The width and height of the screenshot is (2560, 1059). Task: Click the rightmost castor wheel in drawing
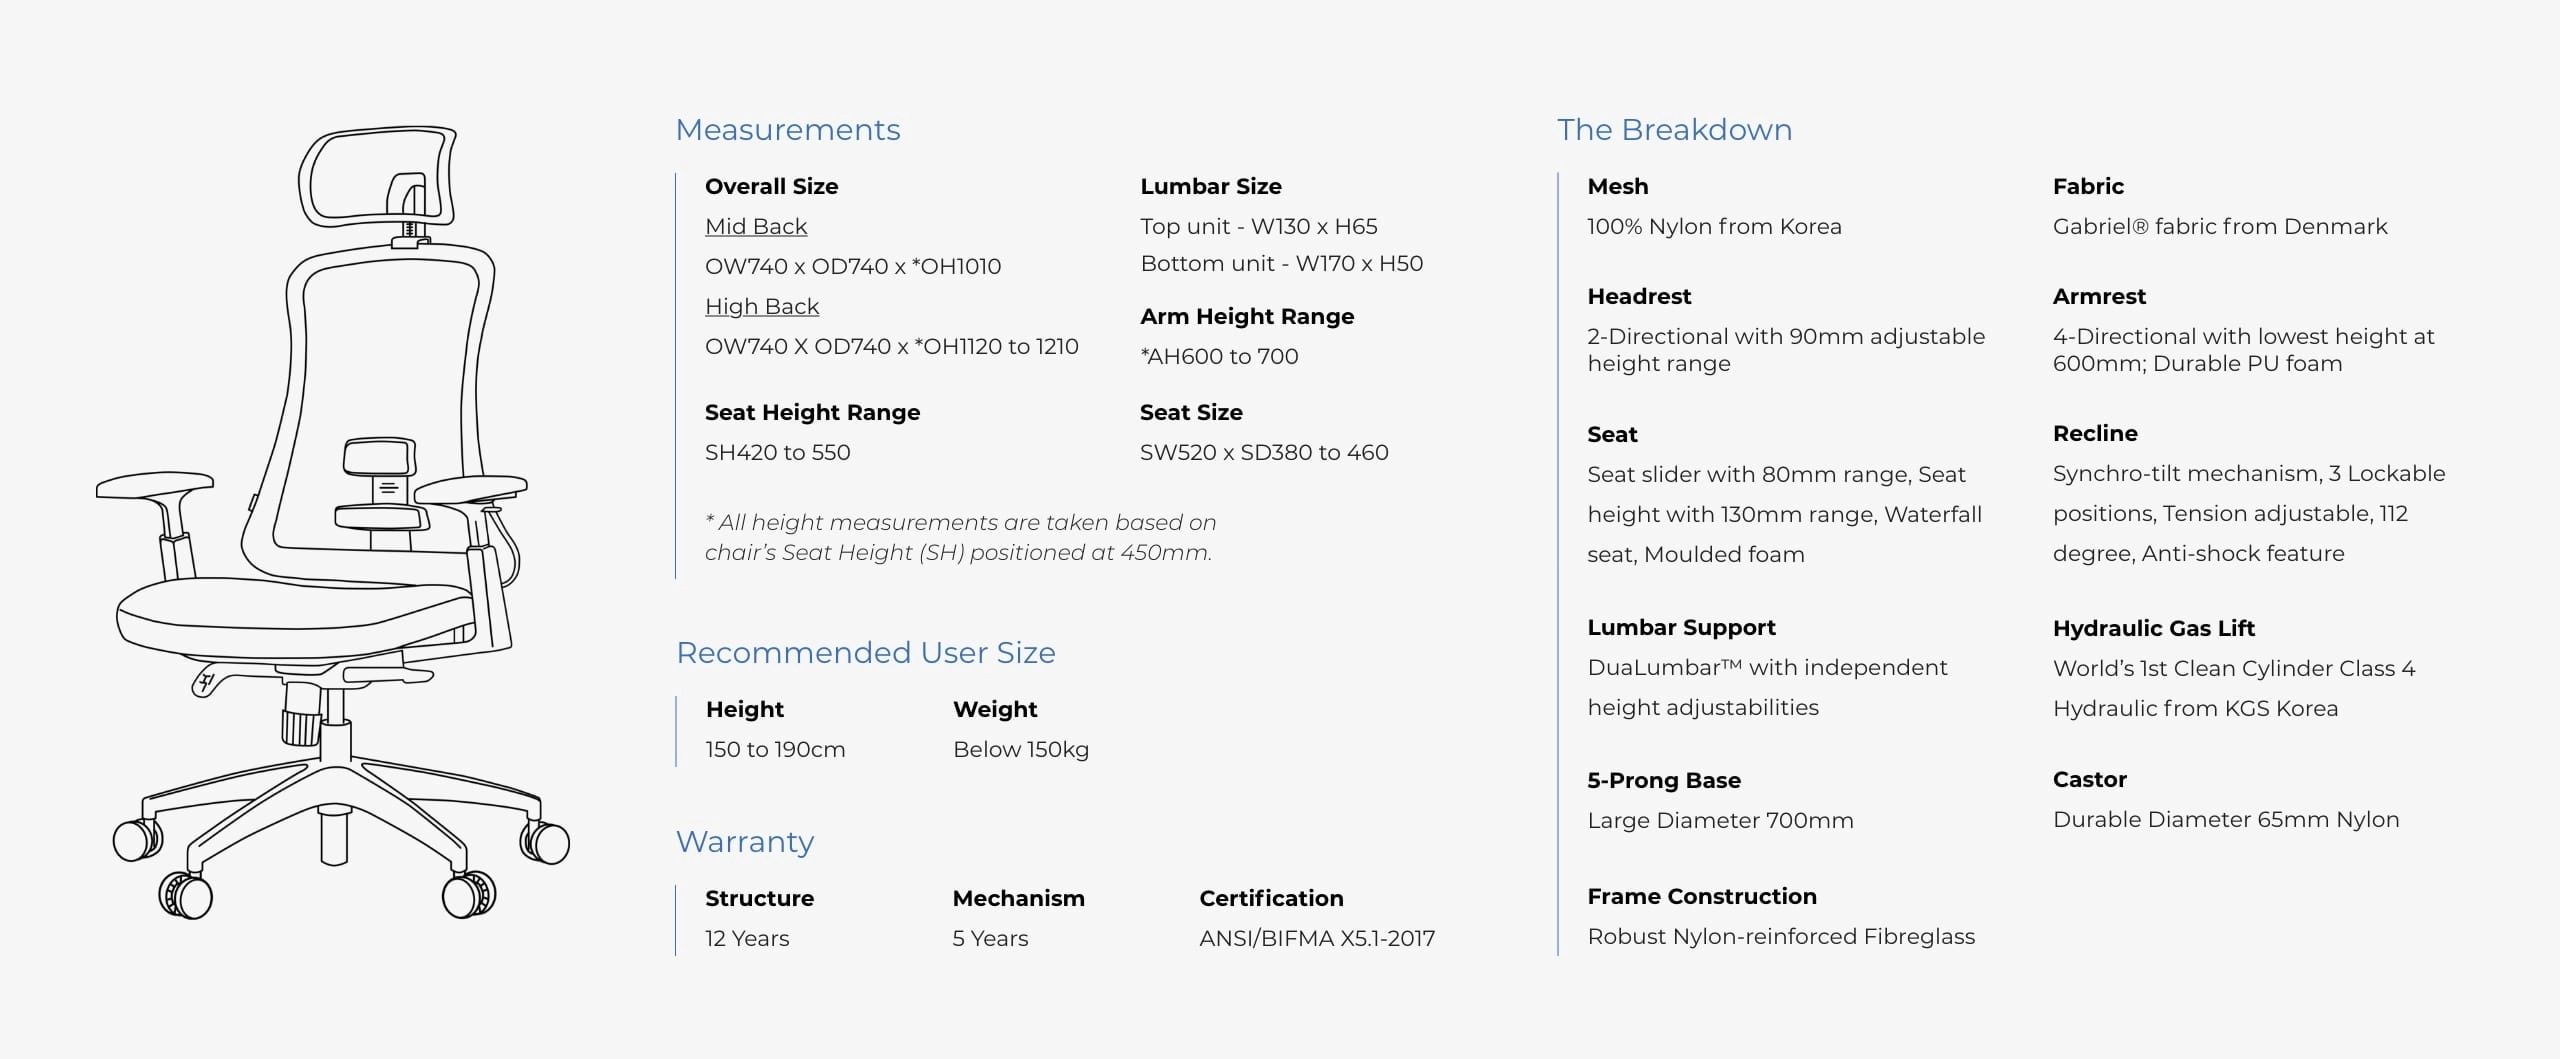click(x=545, y=842)
